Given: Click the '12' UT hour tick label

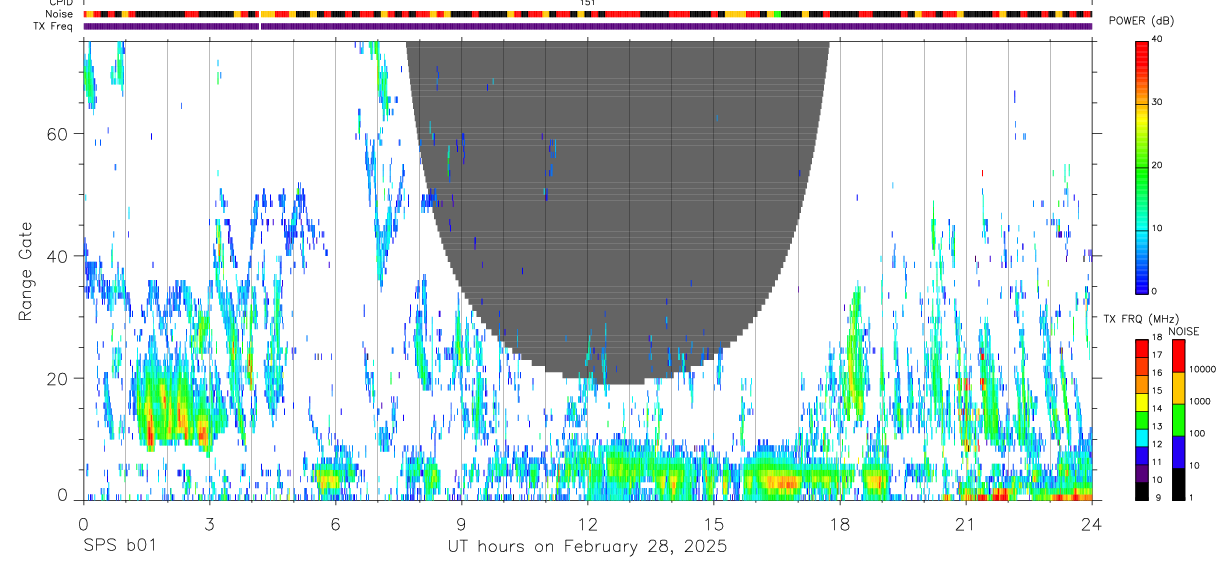Looking at the screenshot, I should [588, 523].
